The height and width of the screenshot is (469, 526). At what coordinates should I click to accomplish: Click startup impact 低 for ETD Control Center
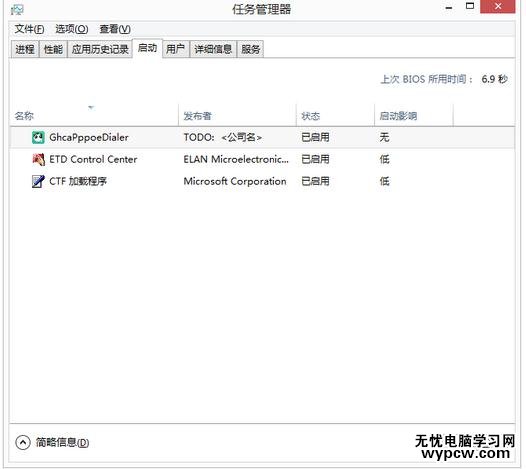384,159
